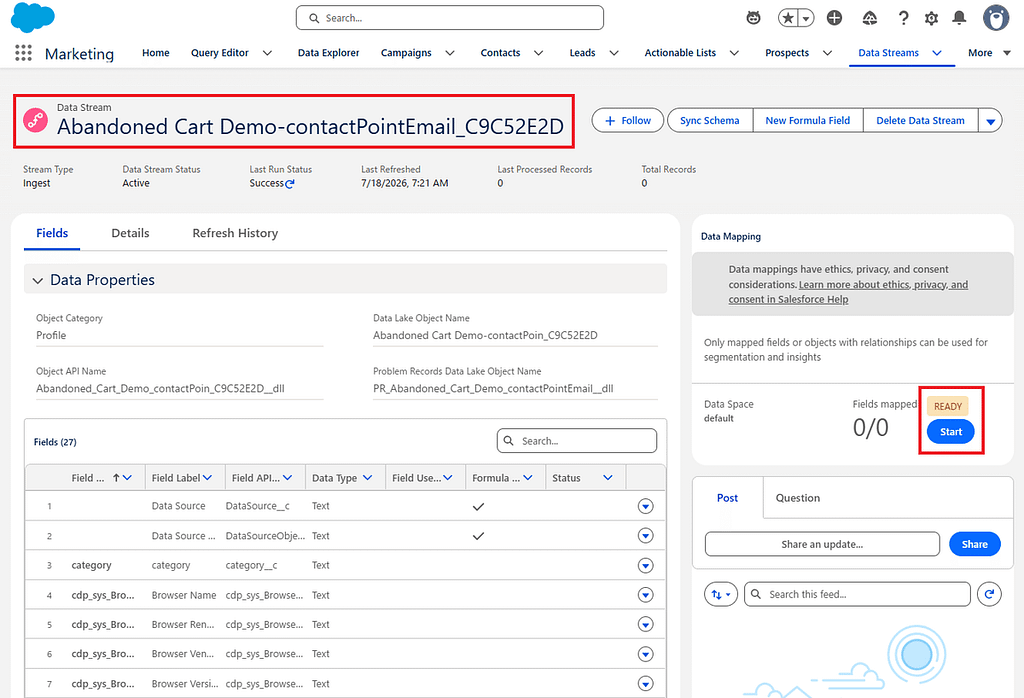
Task: Focus the Fields search box
Action: pos(577,441)
